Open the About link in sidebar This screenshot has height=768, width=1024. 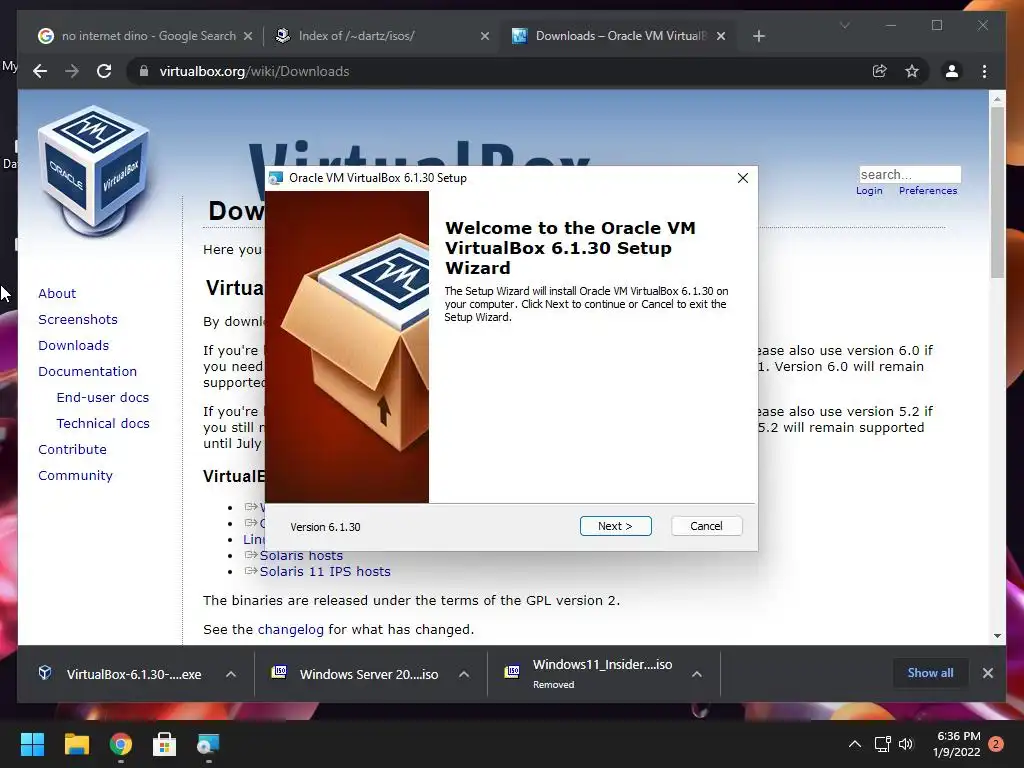click(x=57, y=293)
